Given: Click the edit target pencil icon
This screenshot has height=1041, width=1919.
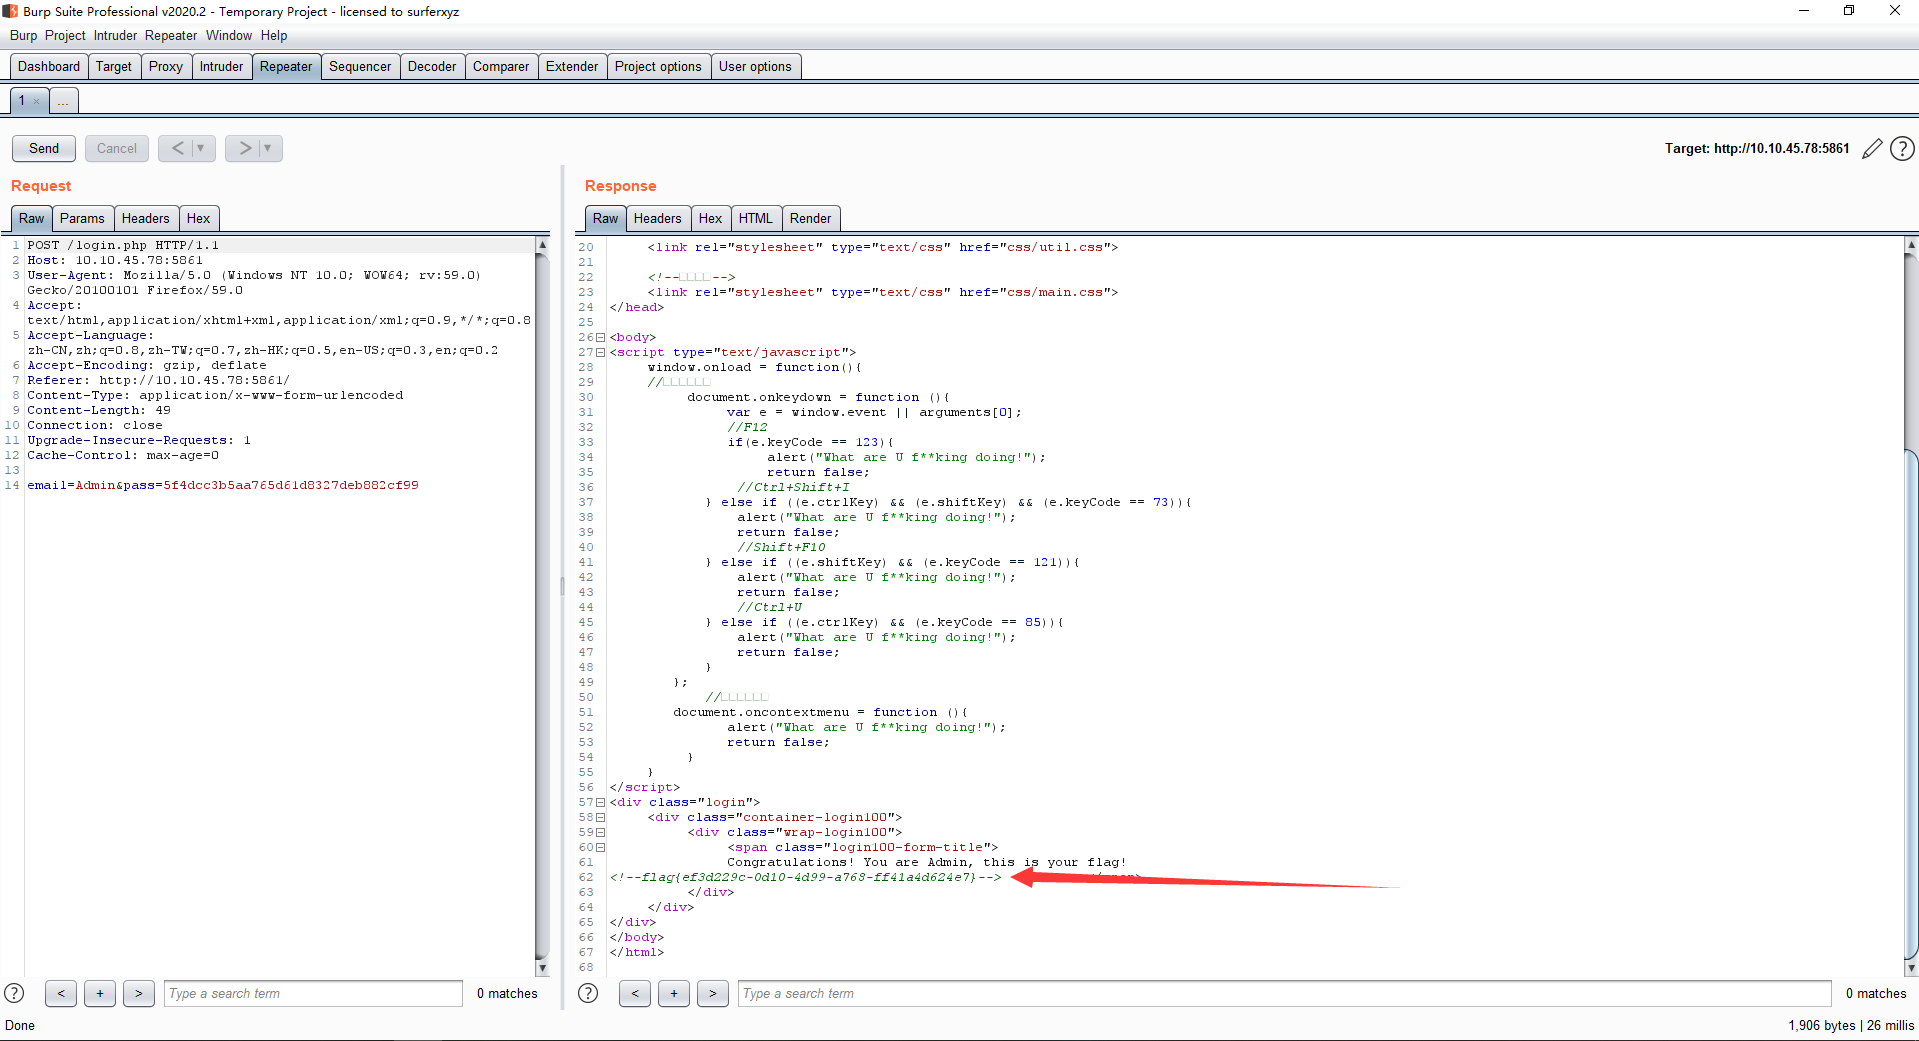Looking at the screenshot, I should [x=1872, y=149].
